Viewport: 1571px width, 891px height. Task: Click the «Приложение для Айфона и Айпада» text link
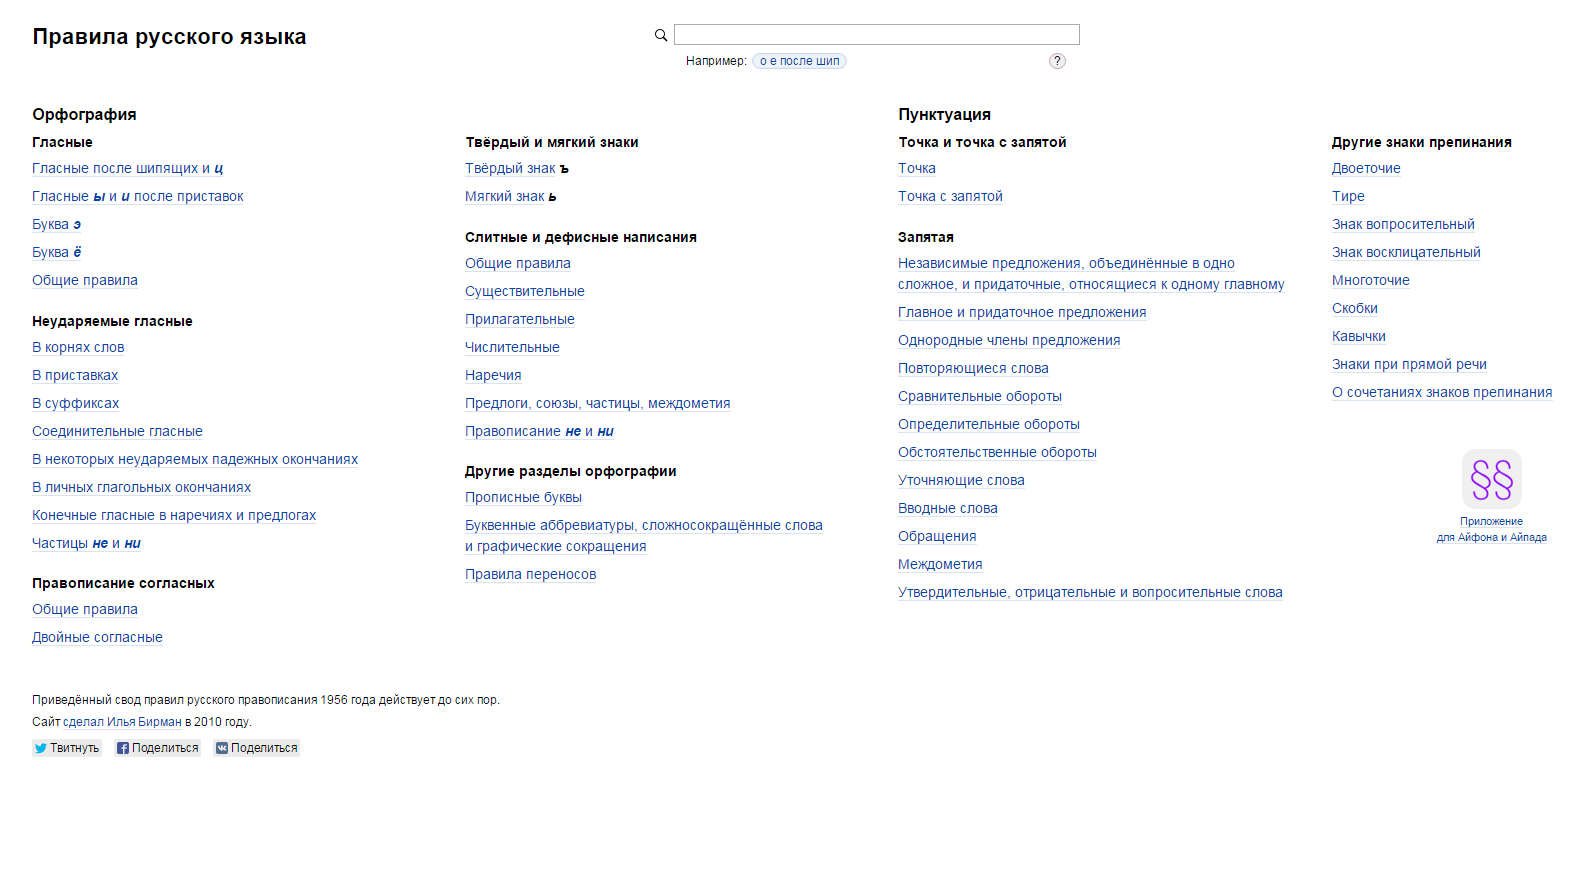click(x=1491, y=529)
